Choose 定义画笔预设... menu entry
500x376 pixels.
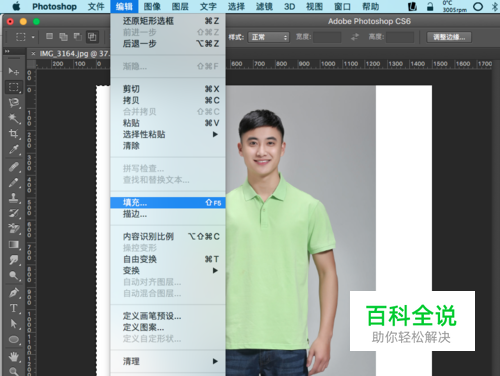tap(168, 316)
